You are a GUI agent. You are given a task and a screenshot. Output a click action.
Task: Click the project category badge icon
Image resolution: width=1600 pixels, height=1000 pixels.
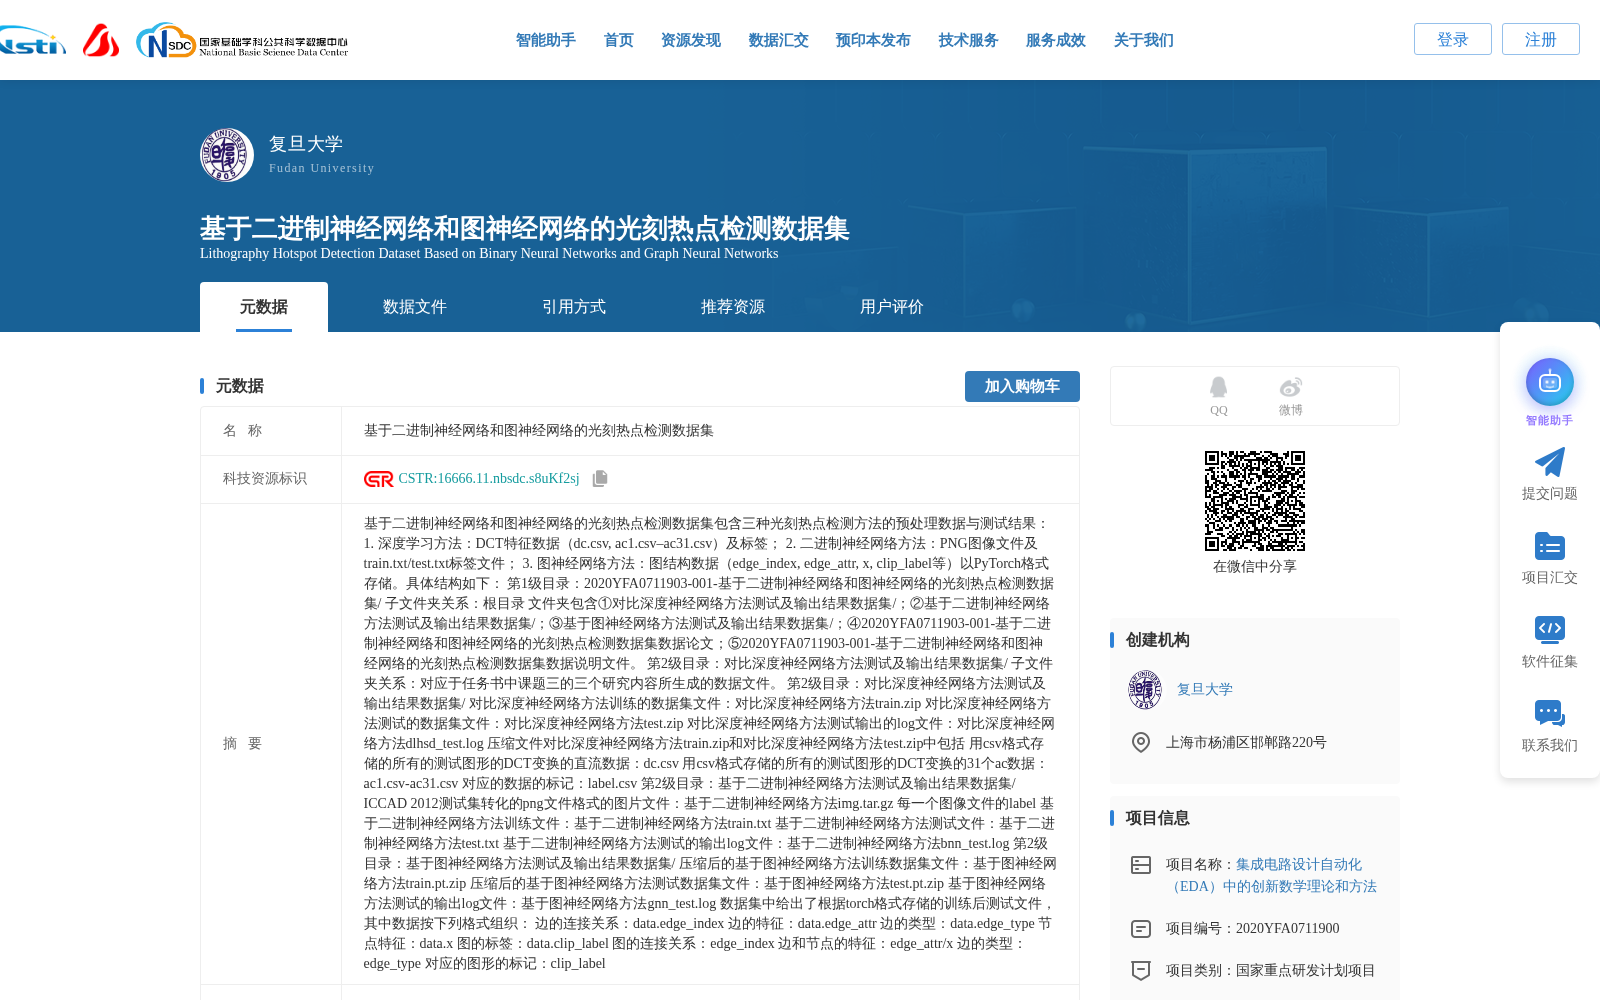pyautogui.click(x=1140, y=971)
